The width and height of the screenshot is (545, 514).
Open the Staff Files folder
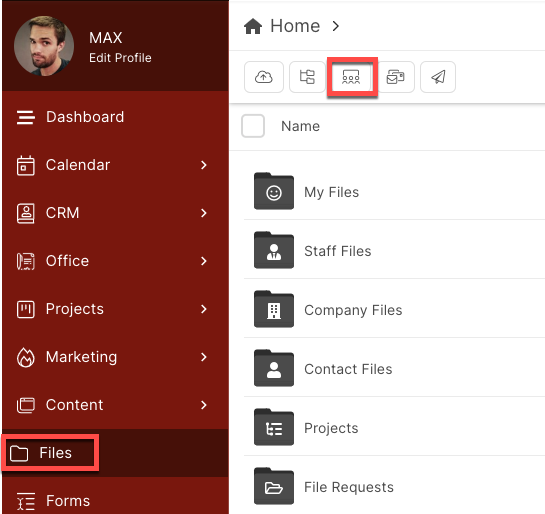coord(338,251)
